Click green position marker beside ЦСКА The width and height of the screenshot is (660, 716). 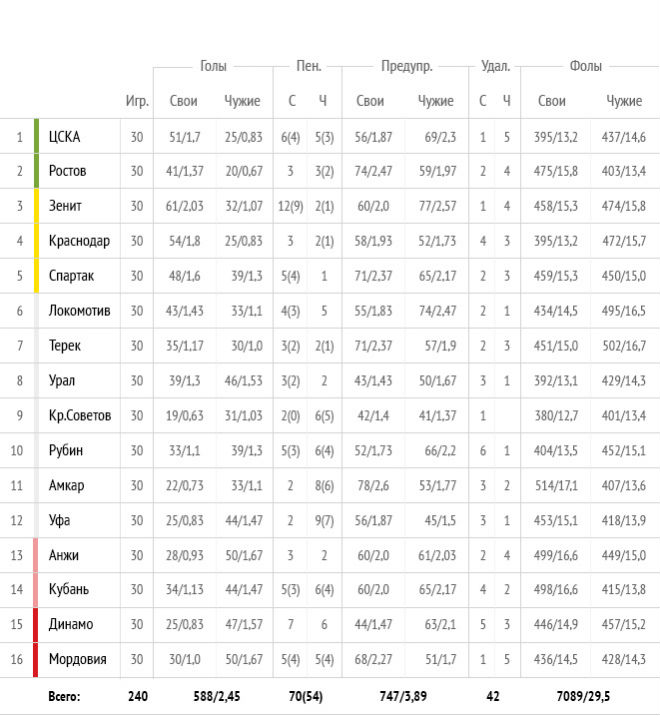pyautogui.click(x=36, y=136)
